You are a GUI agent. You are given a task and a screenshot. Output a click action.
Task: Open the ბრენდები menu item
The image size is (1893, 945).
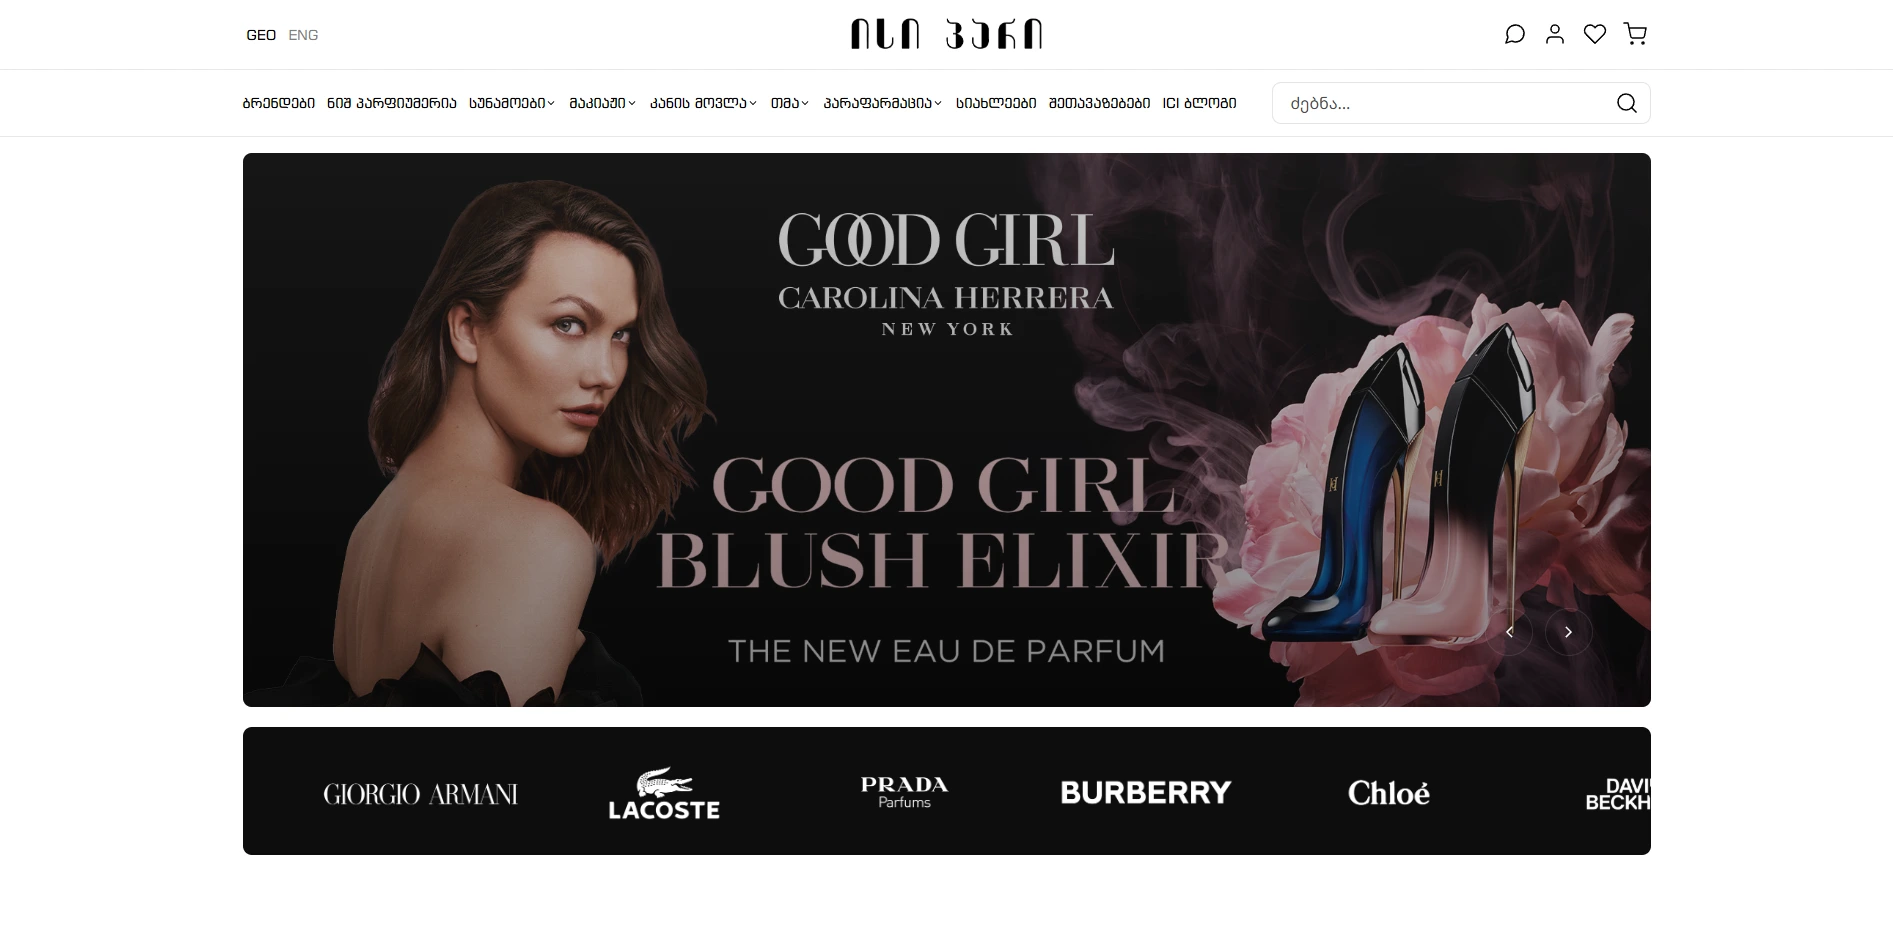279,103
